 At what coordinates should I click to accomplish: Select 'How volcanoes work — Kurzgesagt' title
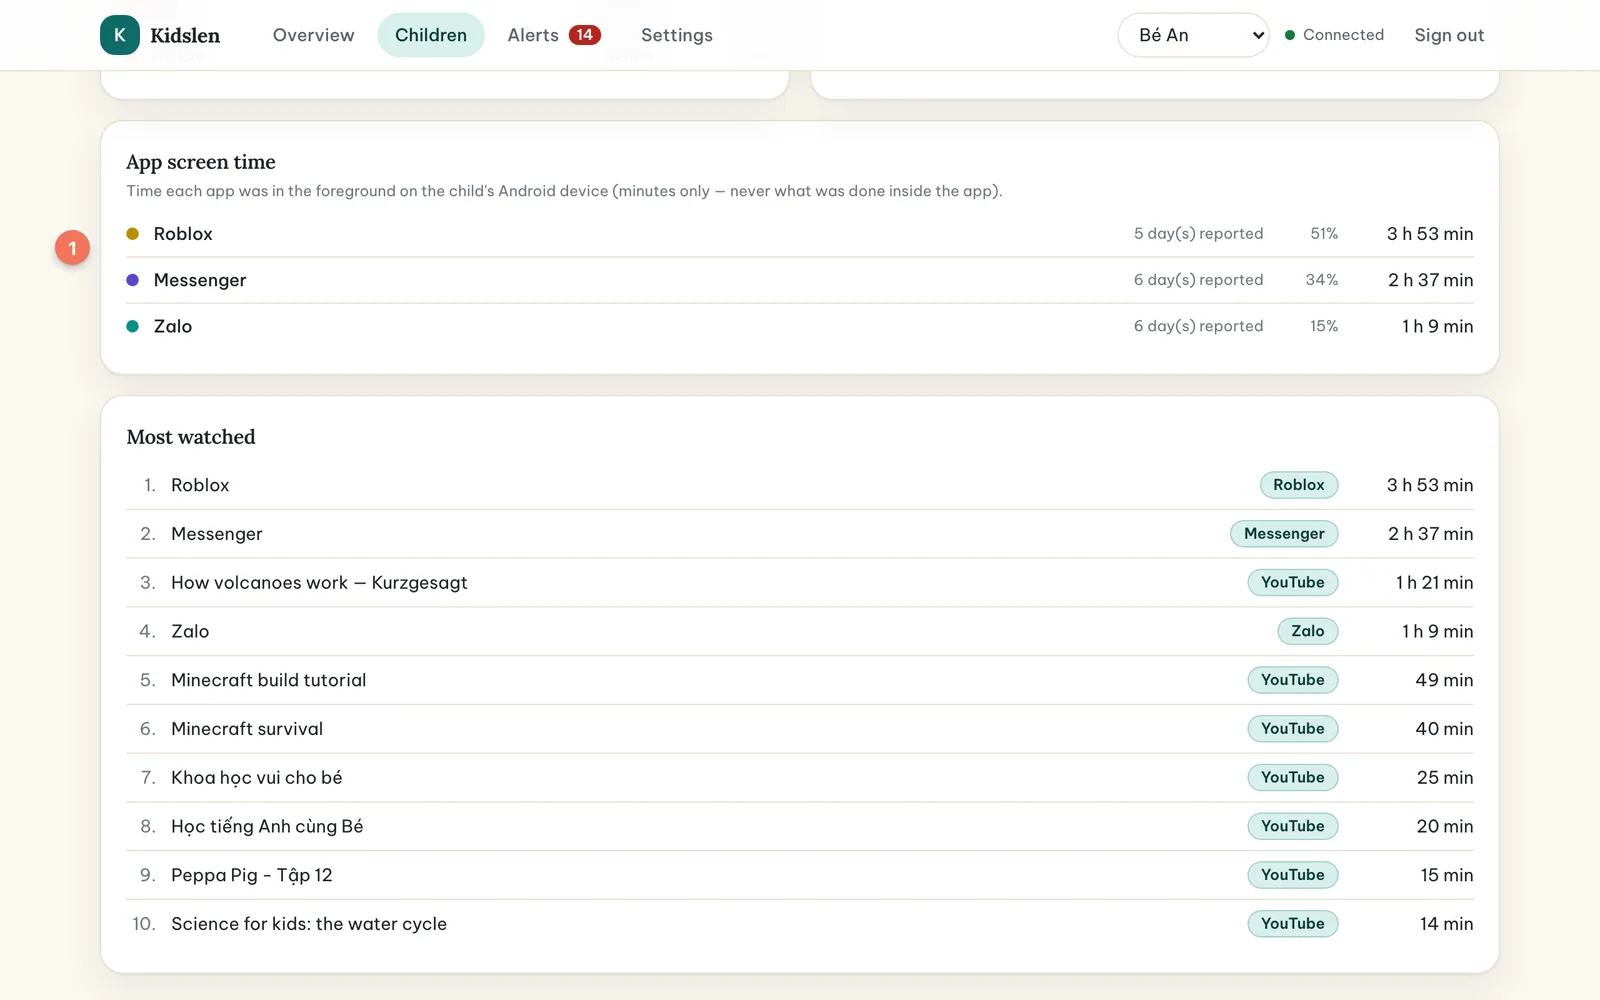click(319, 583)
